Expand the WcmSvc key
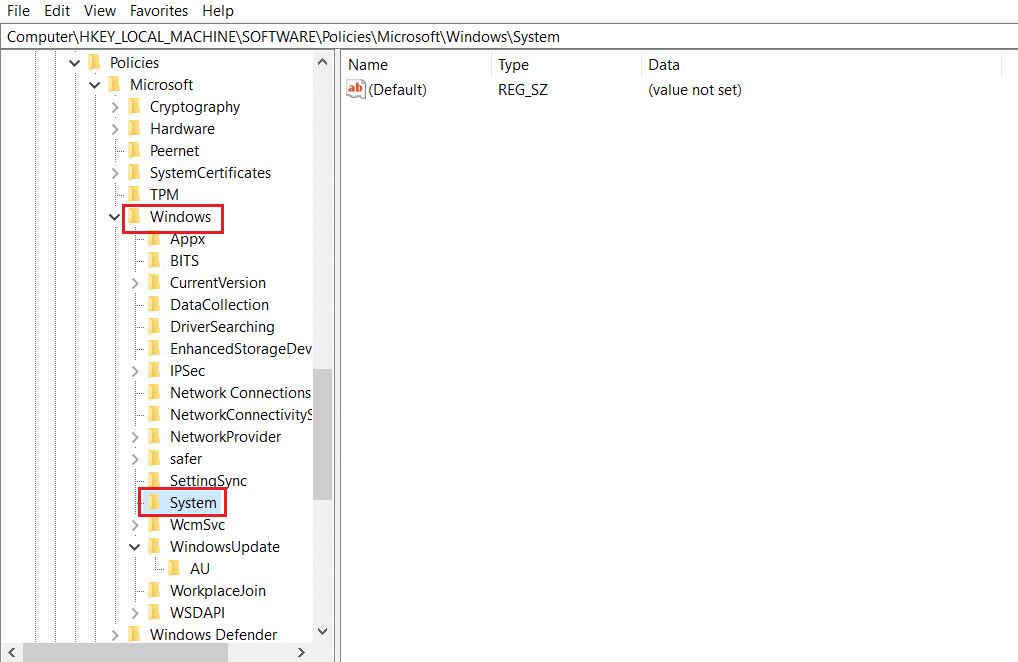Image resolution: width=1018 pixels, height=662 pixels. (x=135, y=525)
